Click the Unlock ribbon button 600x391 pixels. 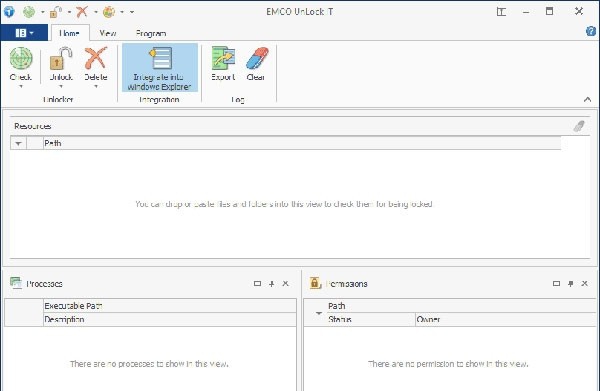click(61, 64)
